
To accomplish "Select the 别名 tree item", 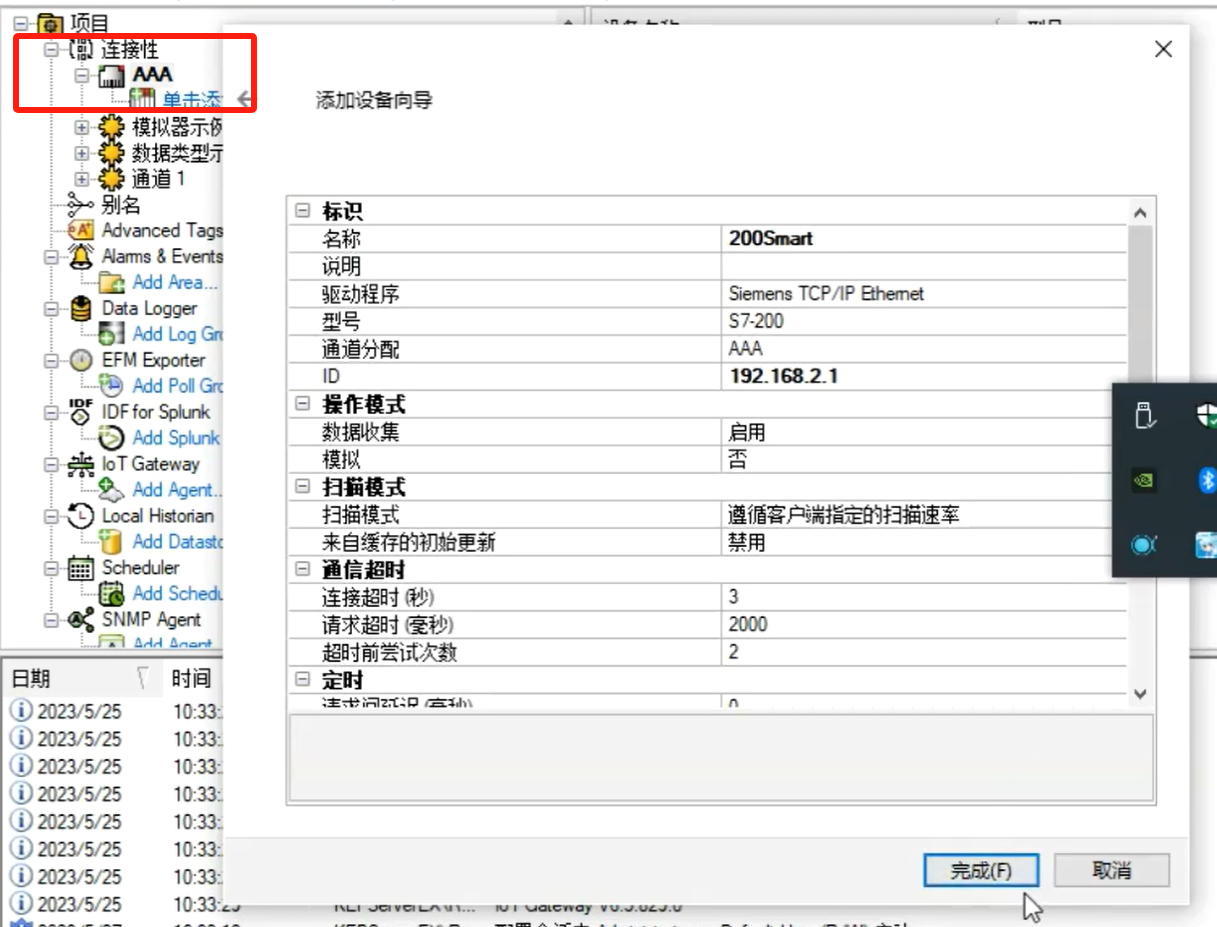I will (x=120, y=205).
